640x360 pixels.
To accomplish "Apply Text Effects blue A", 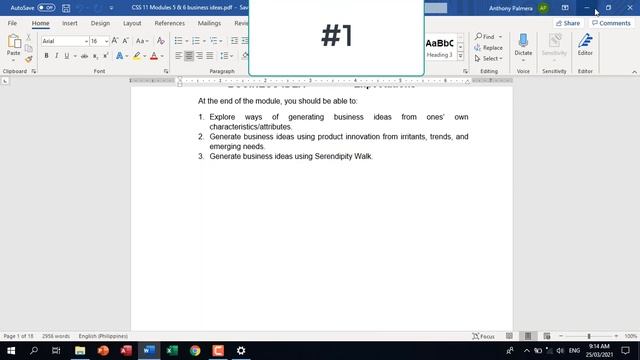I will pos(119,56).
